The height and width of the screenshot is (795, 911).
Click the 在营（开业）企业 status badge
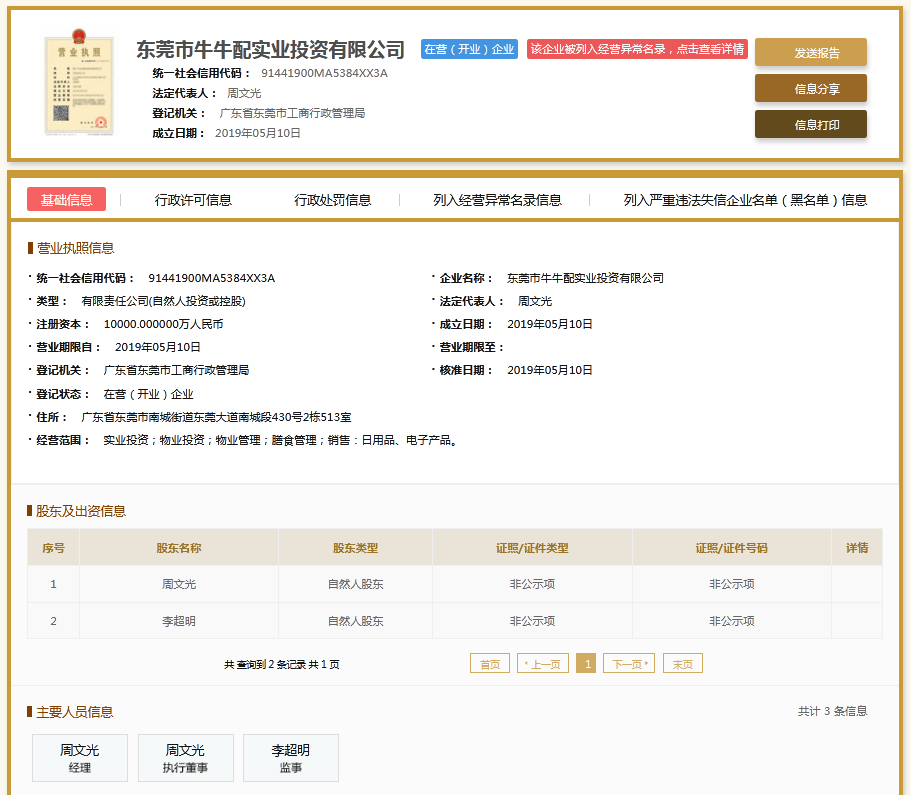pos(469,49)
